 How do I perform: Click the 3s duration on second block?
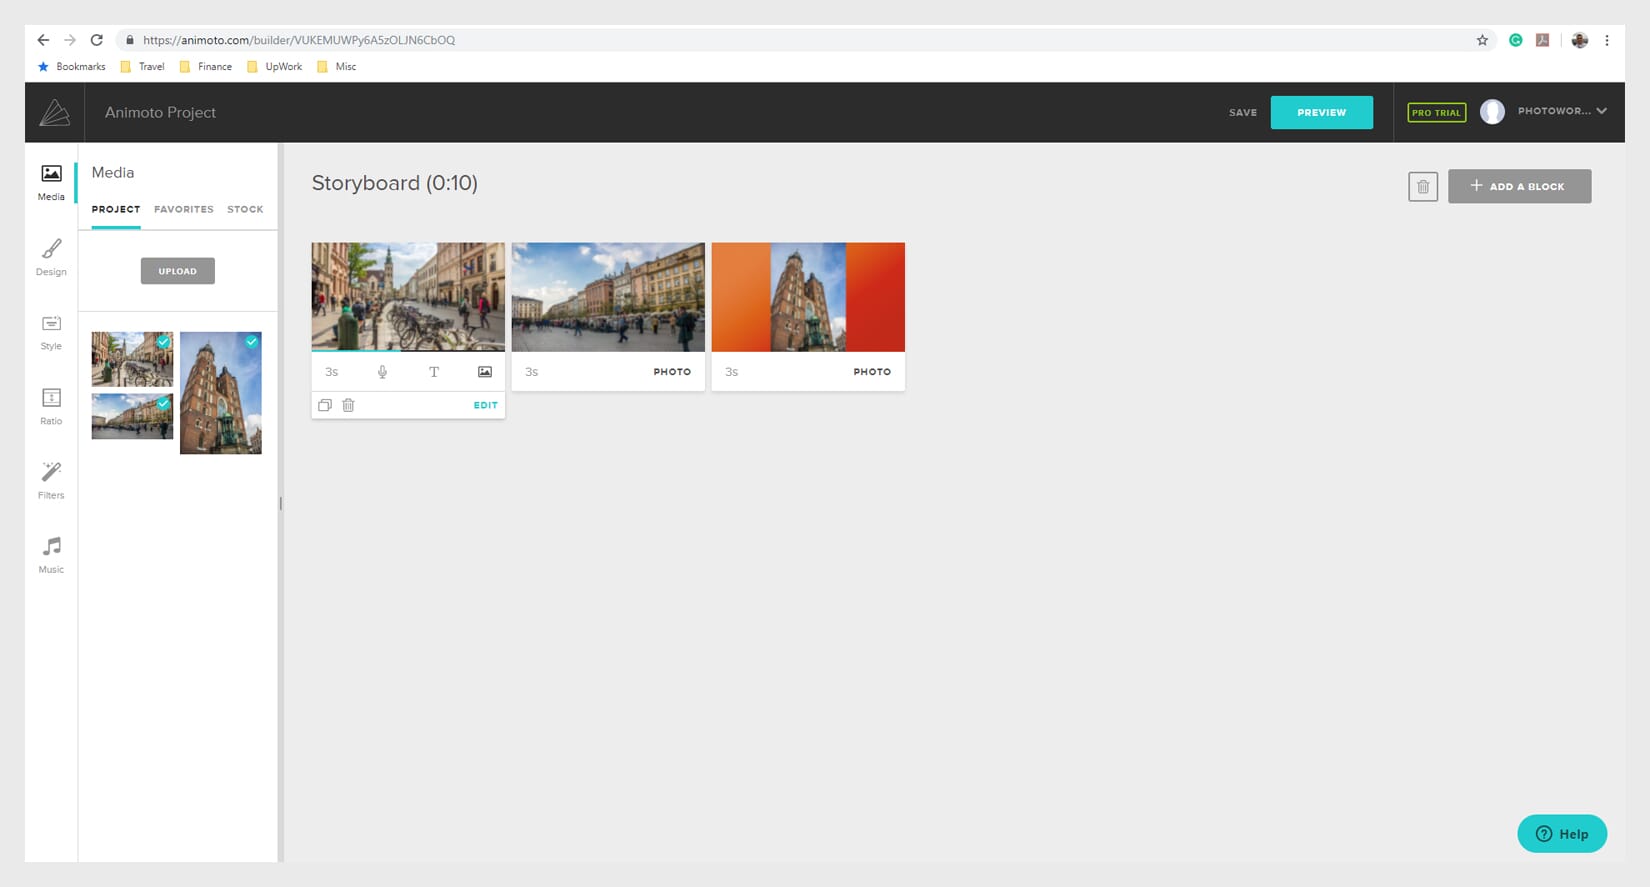(x=531, y=372)
